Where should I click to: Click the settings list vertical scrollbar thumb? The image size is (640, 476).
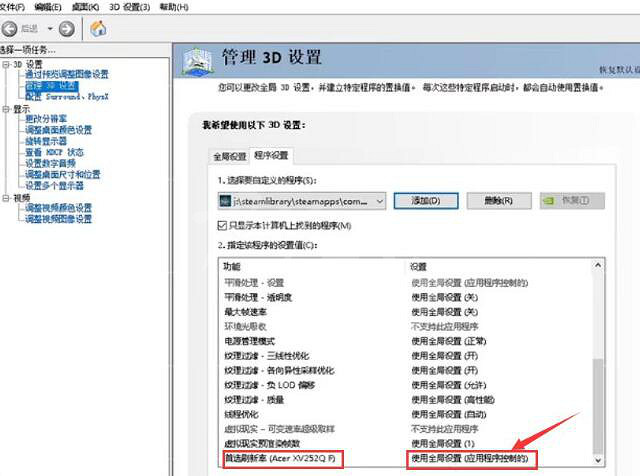tap(598, 406)
